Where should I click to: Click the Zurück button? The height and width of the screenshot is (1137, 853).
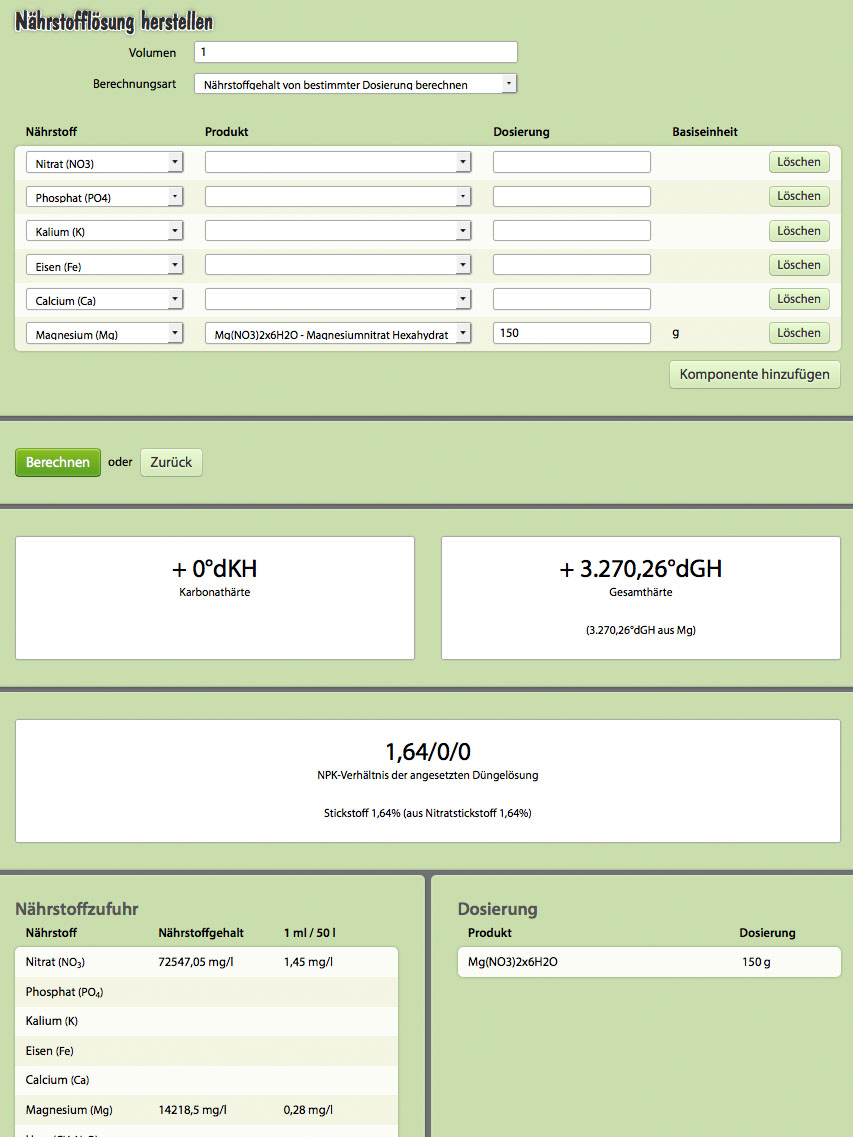171,463
